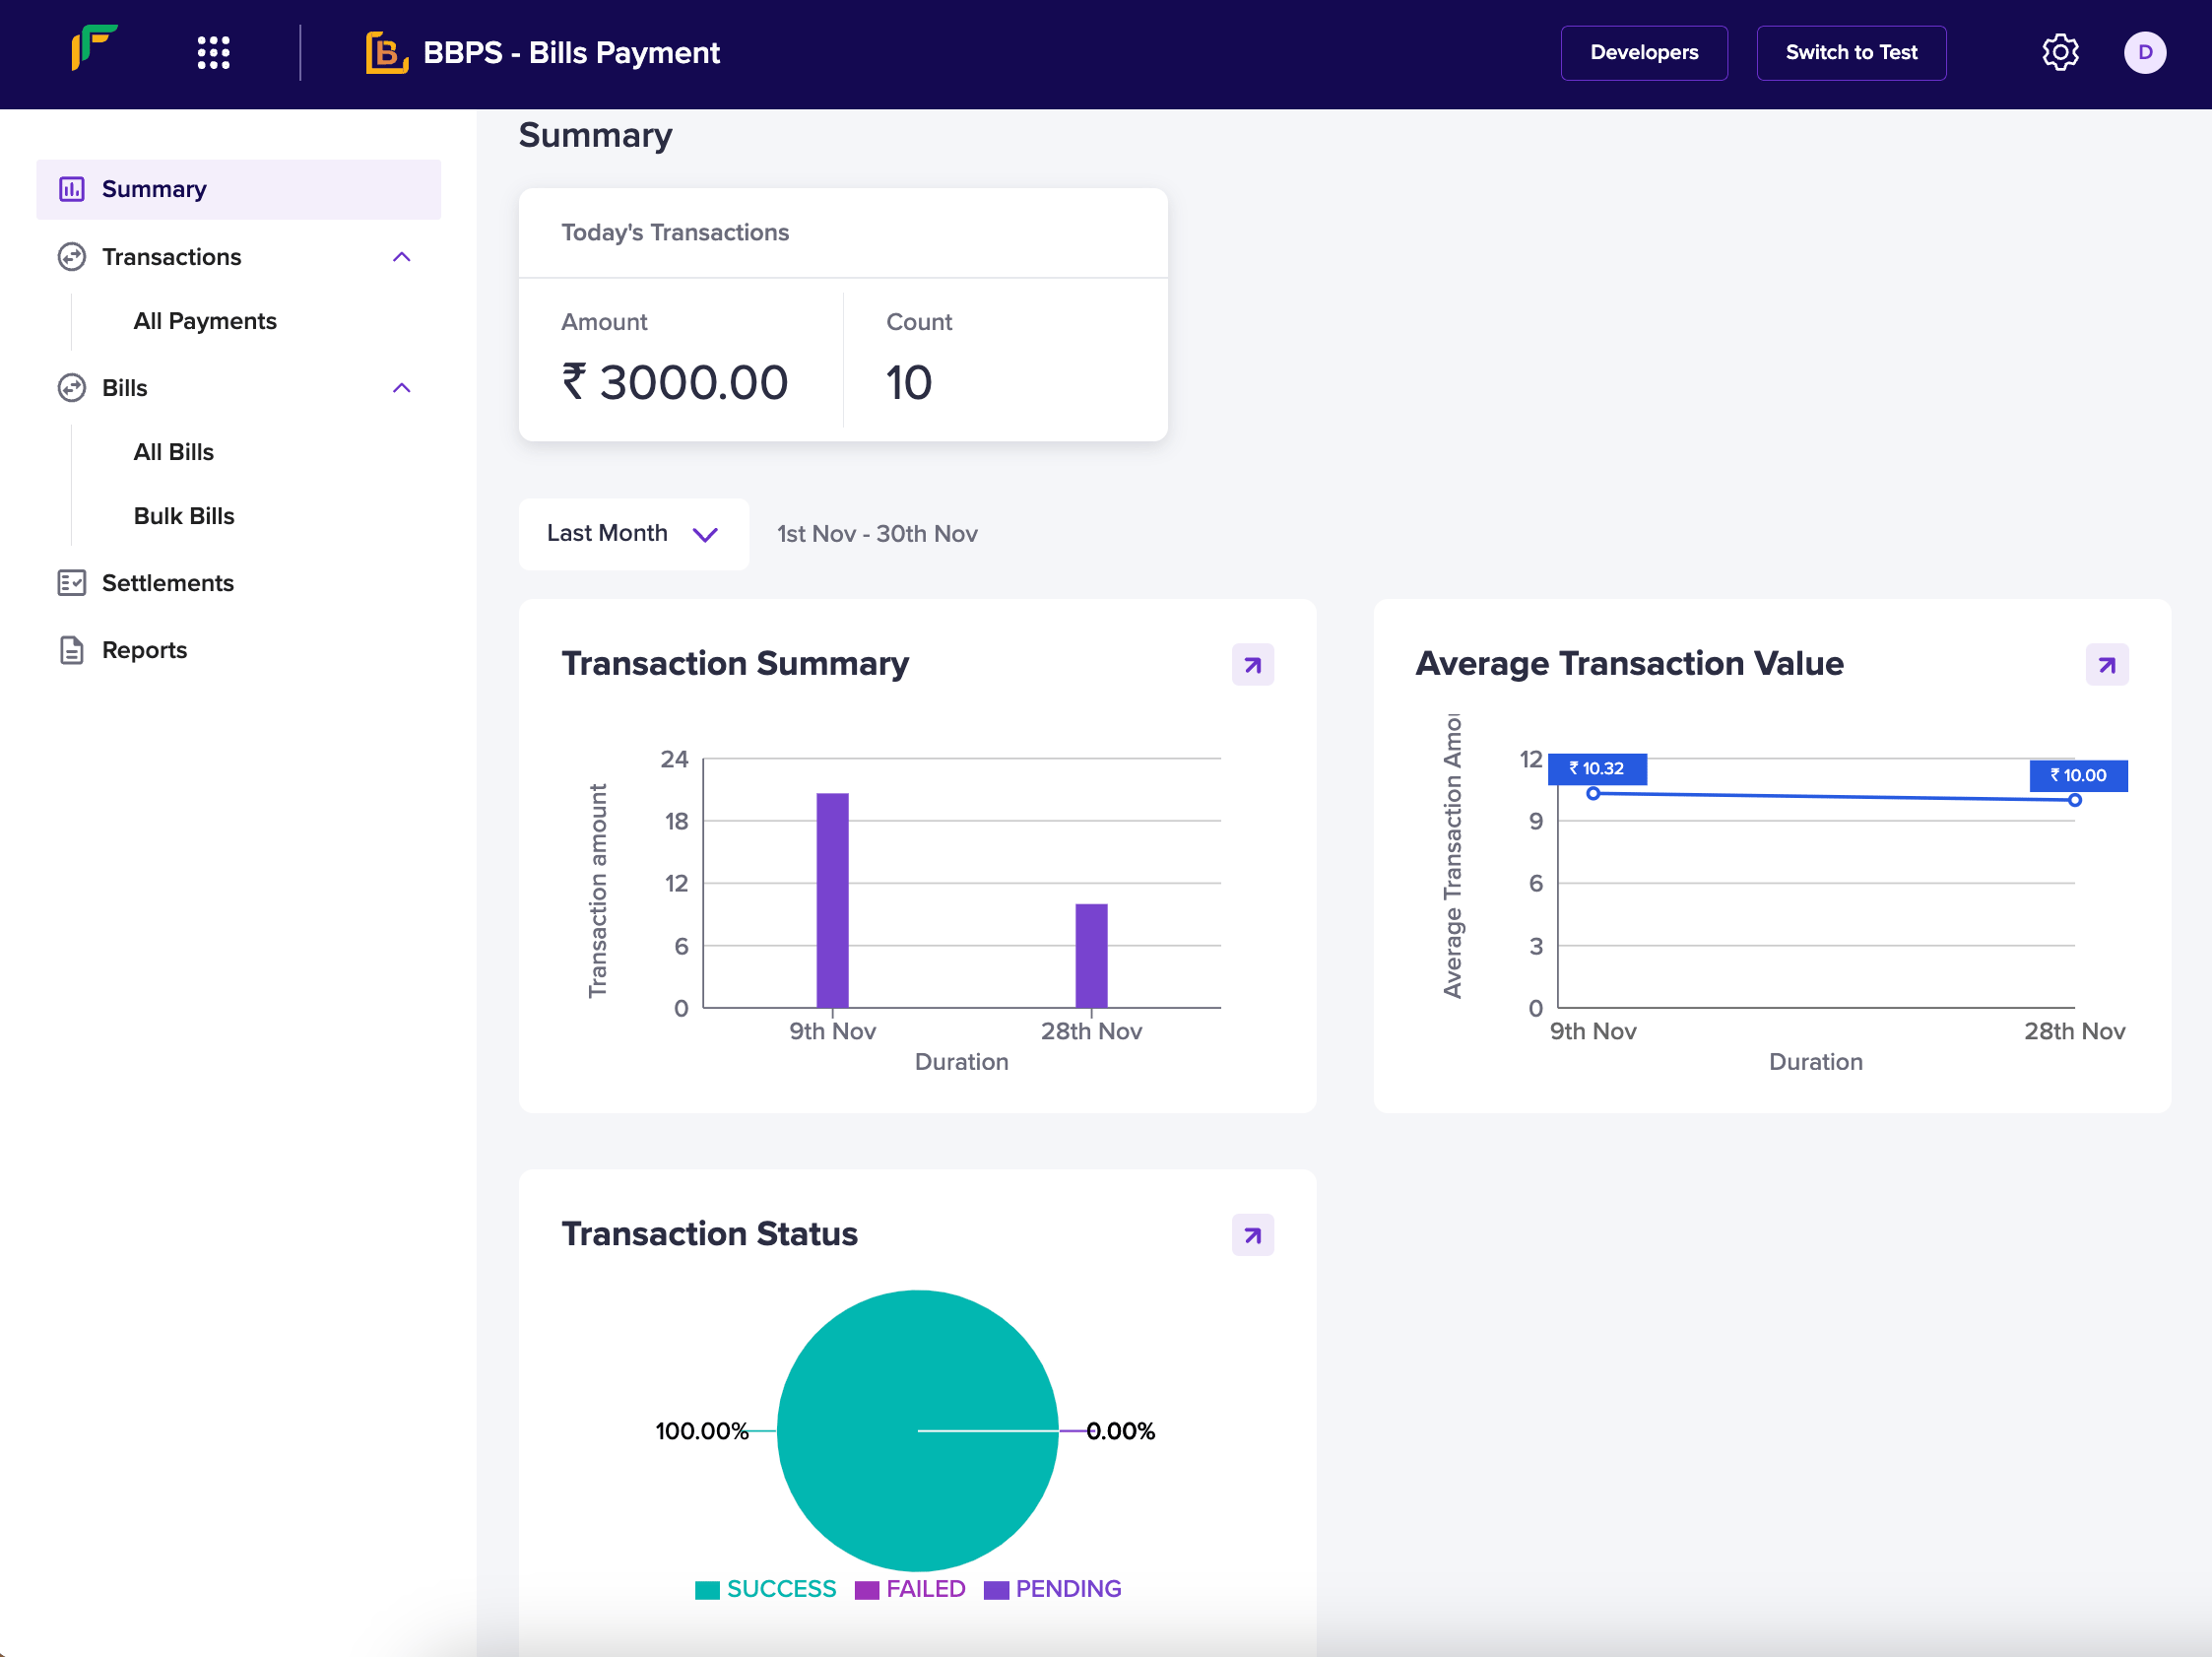This screenshot has width=2212, height=1657.
Task: Collapse the Bills section chevron
Action: coord(402,388)
